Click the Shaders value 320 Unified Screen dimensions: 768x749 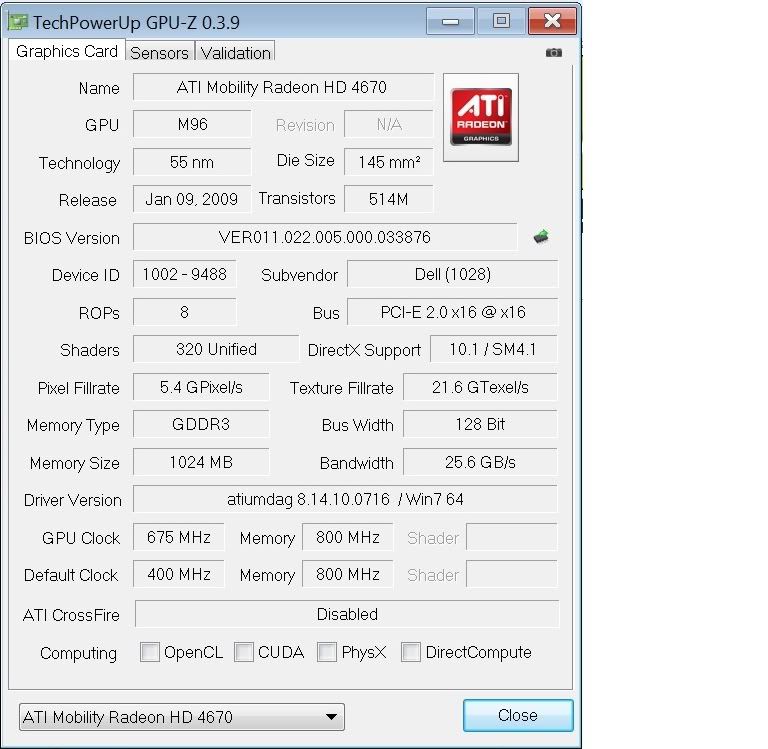(x=216, y=349)
